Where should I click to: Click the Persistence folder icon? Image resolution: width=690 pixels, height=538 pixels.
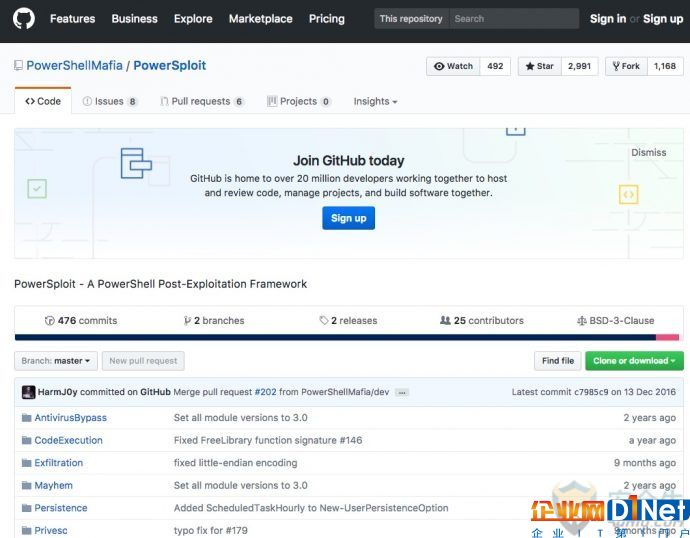pos(27,508)
